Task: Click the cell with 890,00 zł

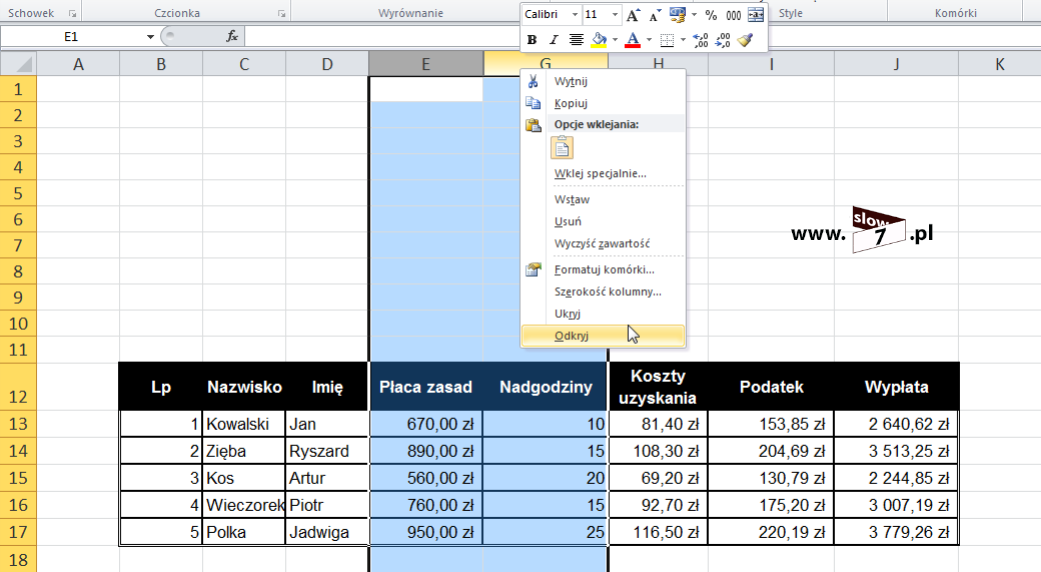Action: click(426, 451)
